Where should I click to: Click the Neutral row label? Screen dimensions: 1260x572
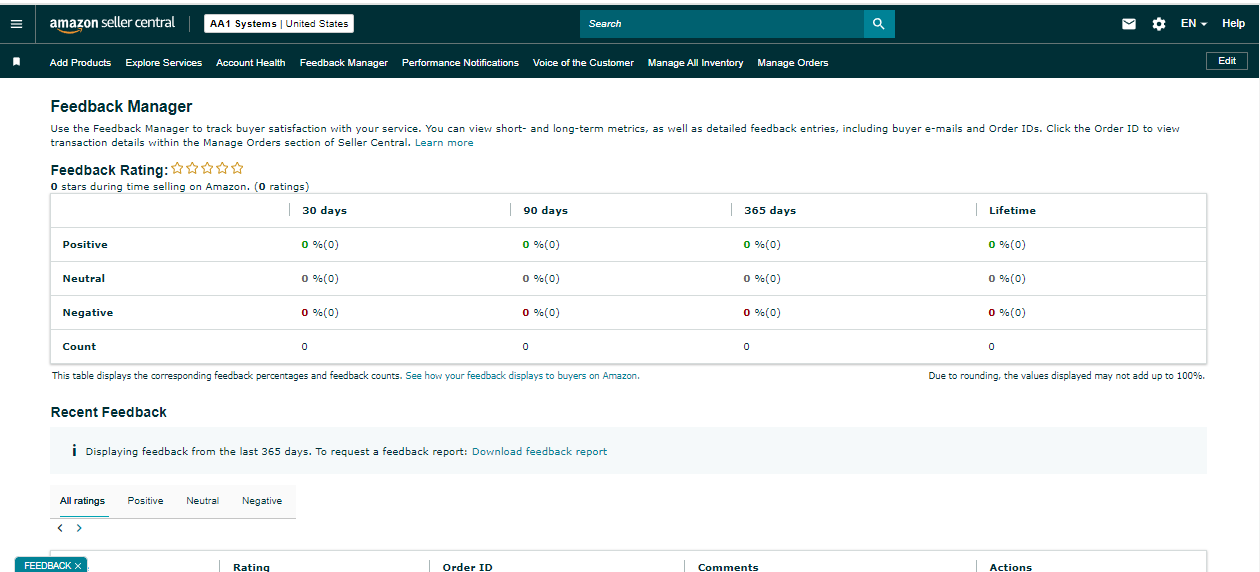point(84,279)
